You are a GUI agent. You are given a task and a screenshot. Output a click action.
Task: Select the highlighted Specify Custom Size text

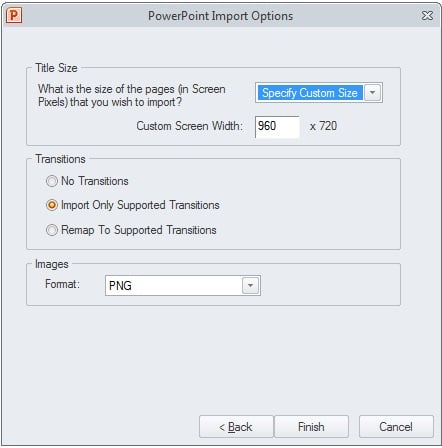[x=310, y=93]
